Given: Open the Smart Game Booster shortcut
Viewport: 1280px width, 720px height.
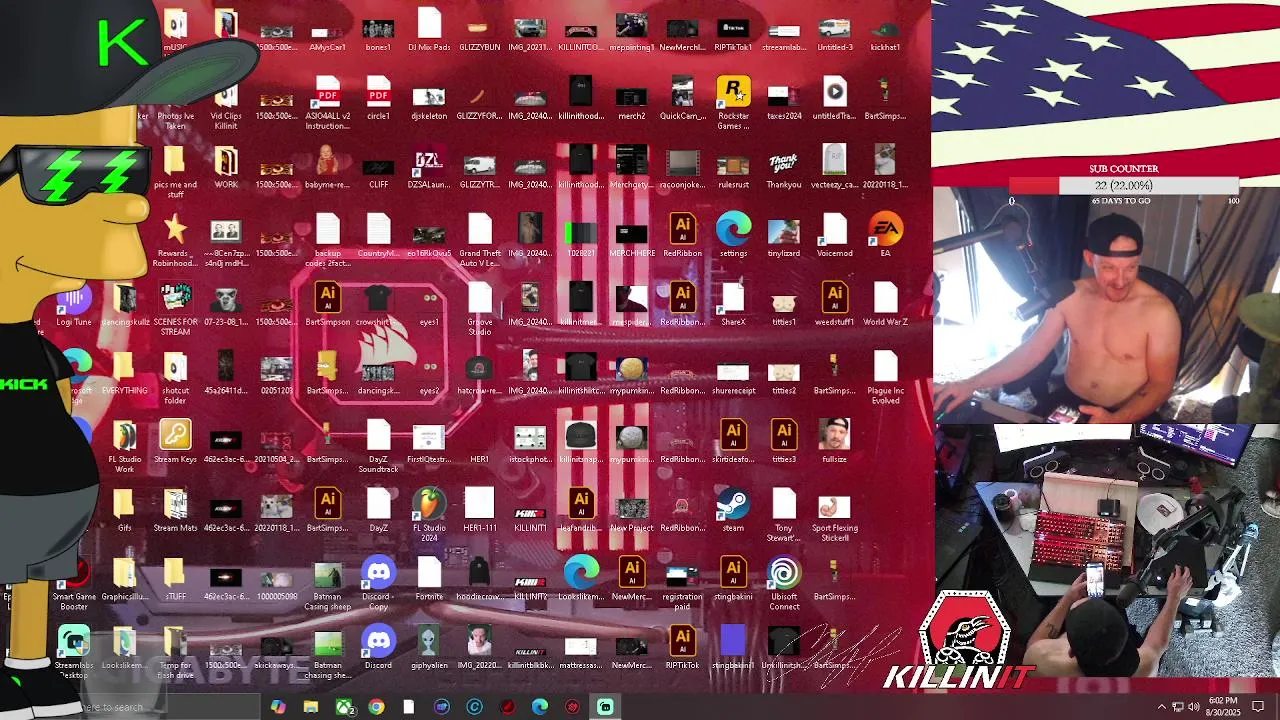Looking at the screenshot, I should point(74,573).
